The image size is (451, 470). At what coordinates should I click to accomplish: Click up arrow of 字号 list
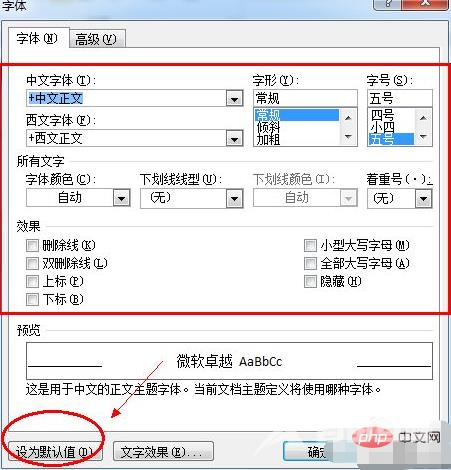(423, 118)
